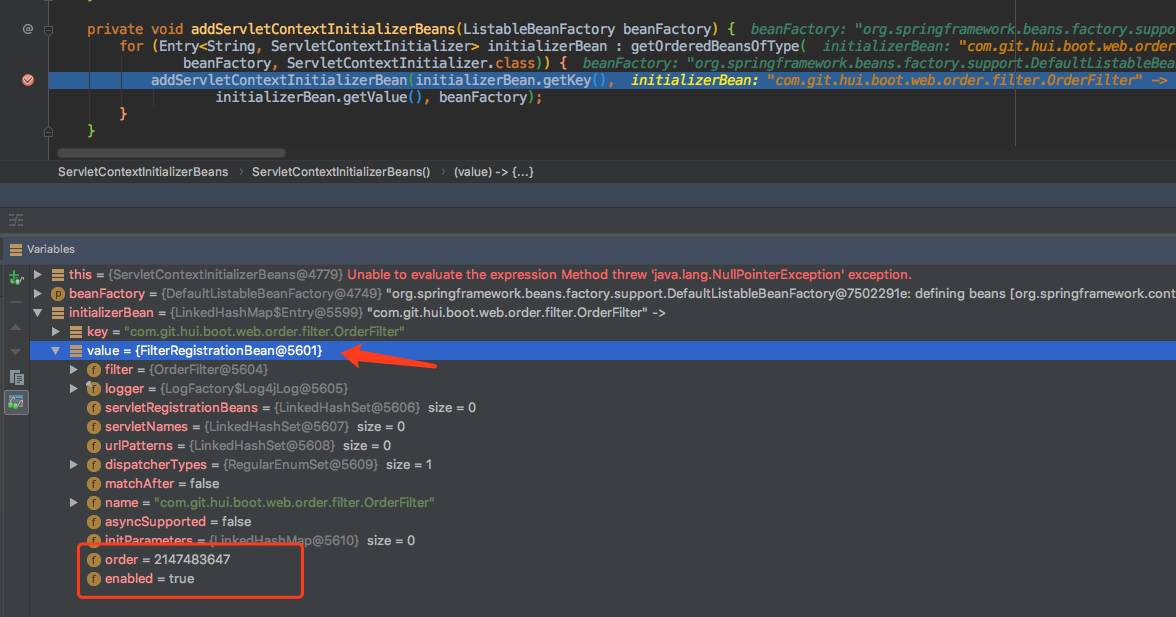Click the up arrow in the debugger sidebar
Screen dimensions: 1176x617
pos(16,327)
